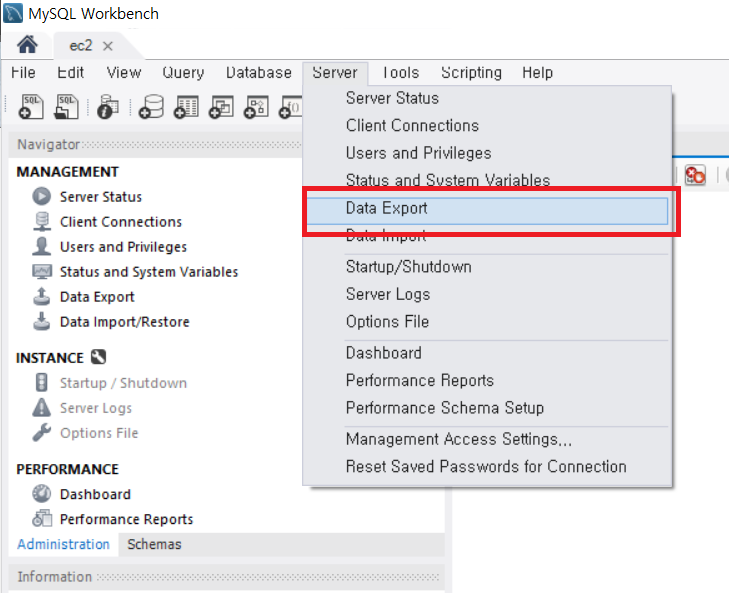Create a new table toolbar icon

186,107
